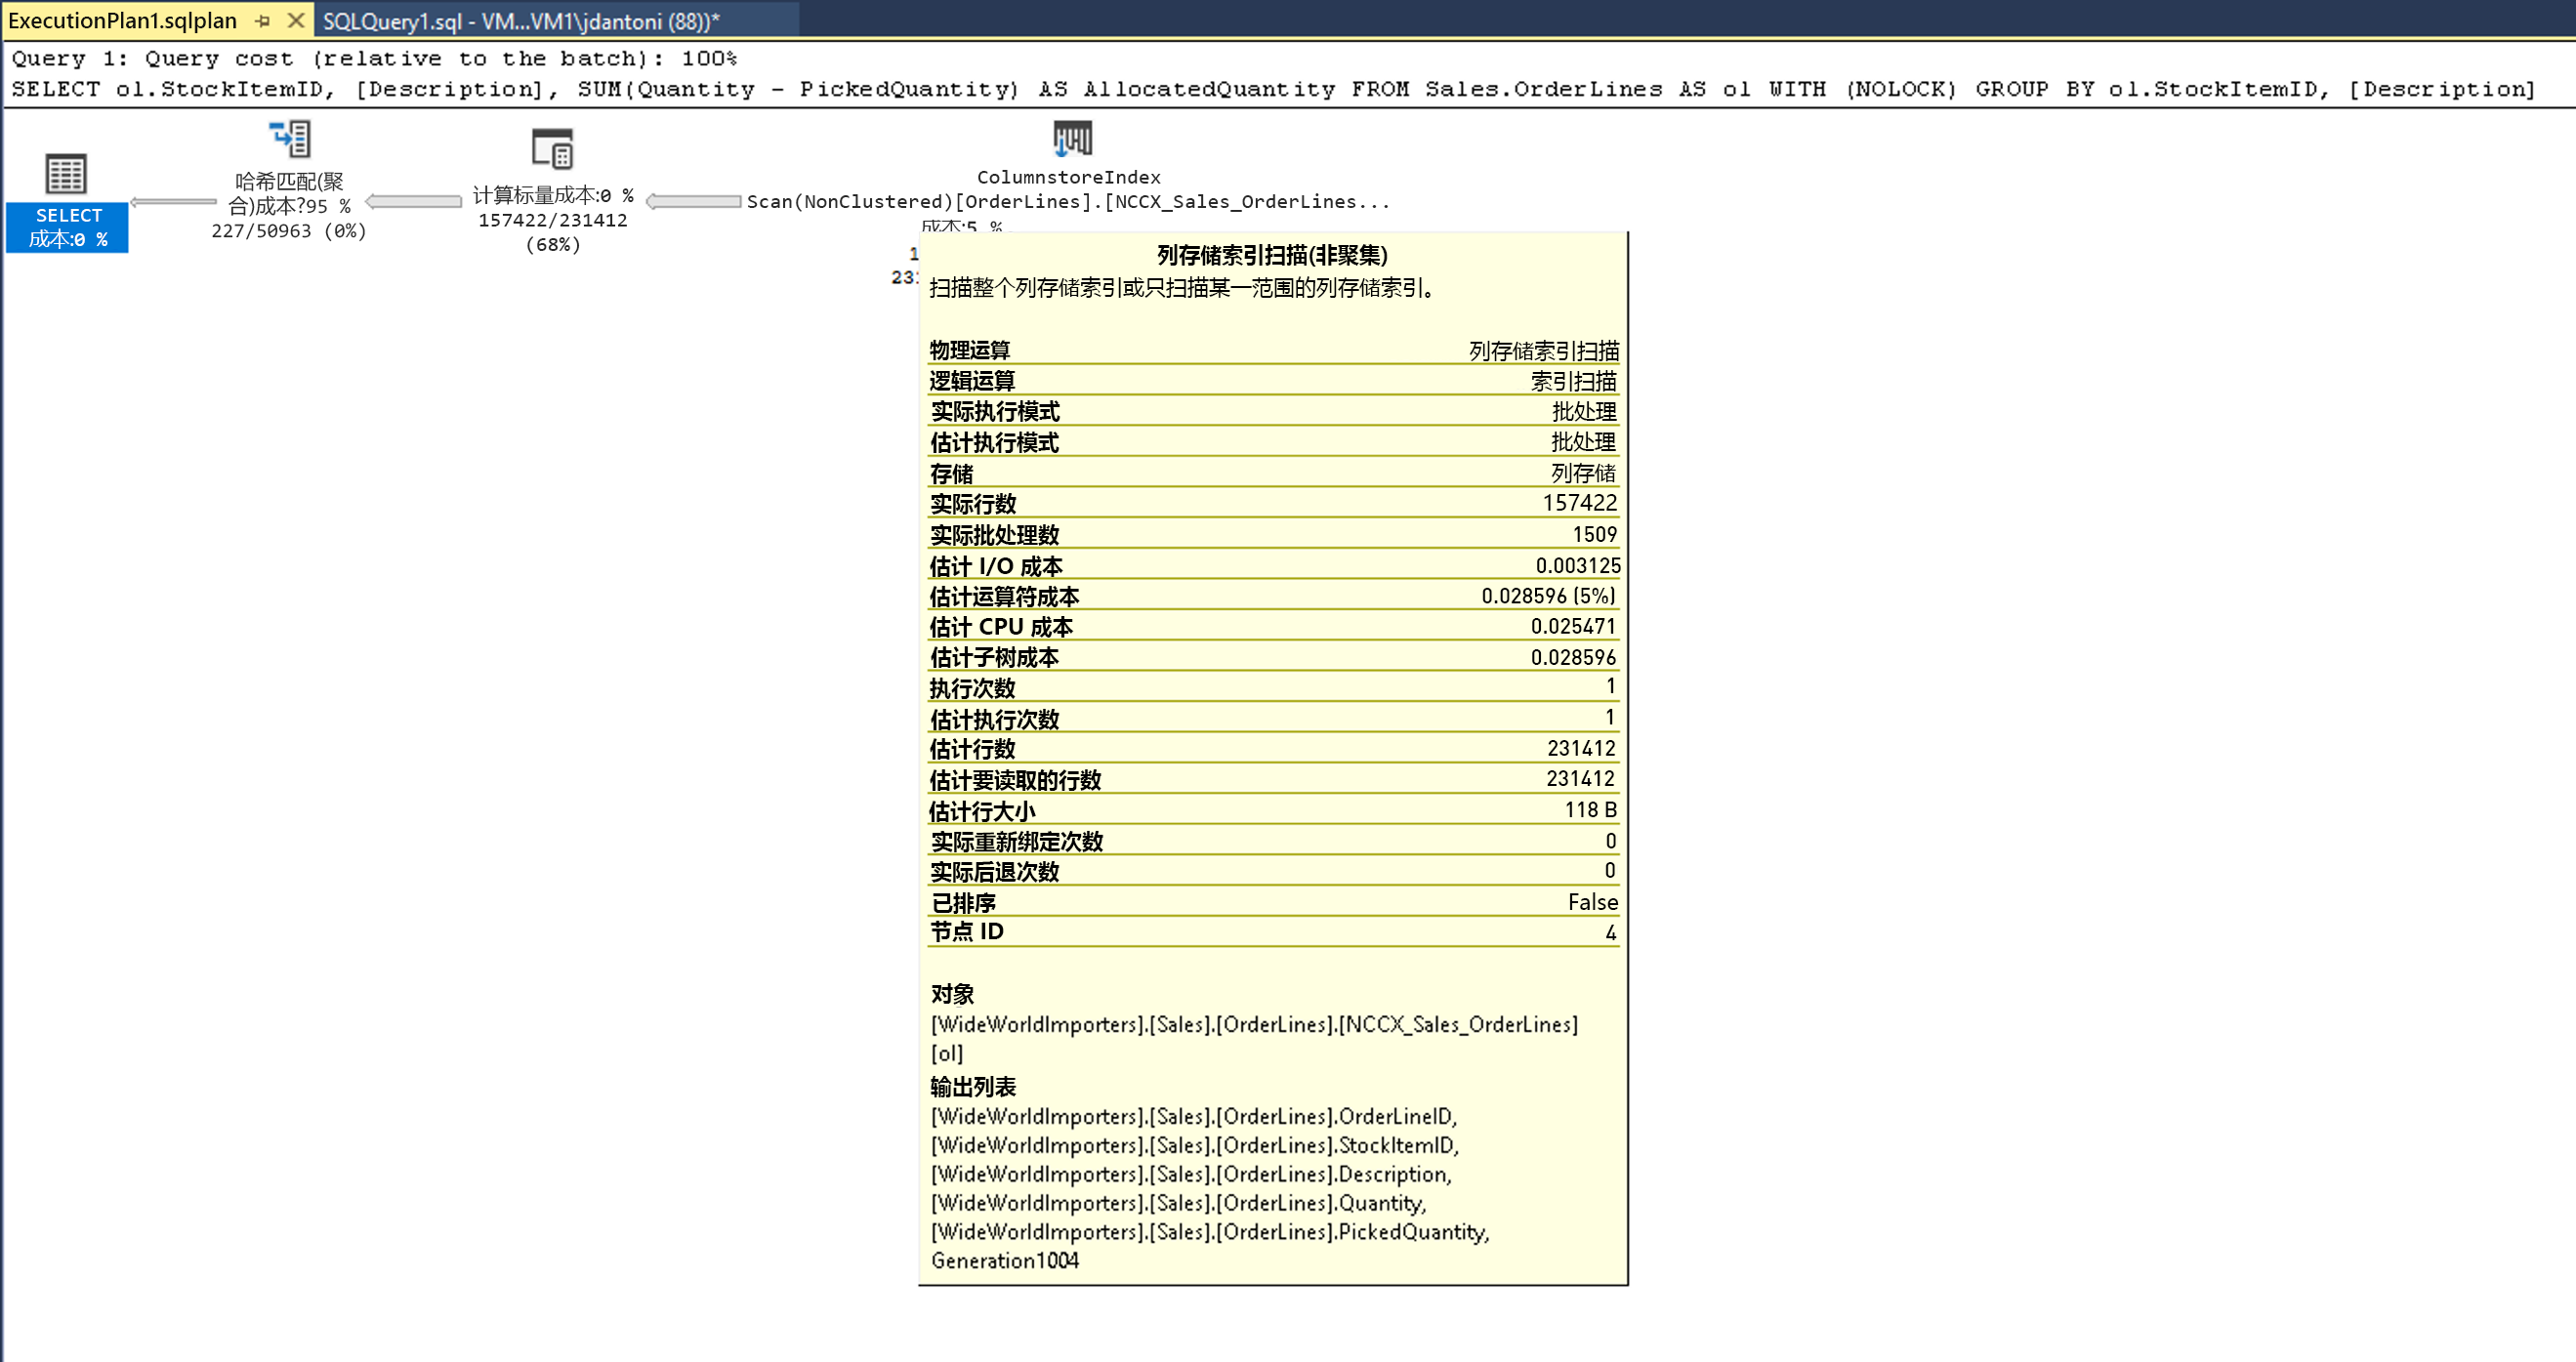
Task: Click the 哈希匹配(聚合) cost 95% label
Action: pyautogui.click(x=289, y=194)
